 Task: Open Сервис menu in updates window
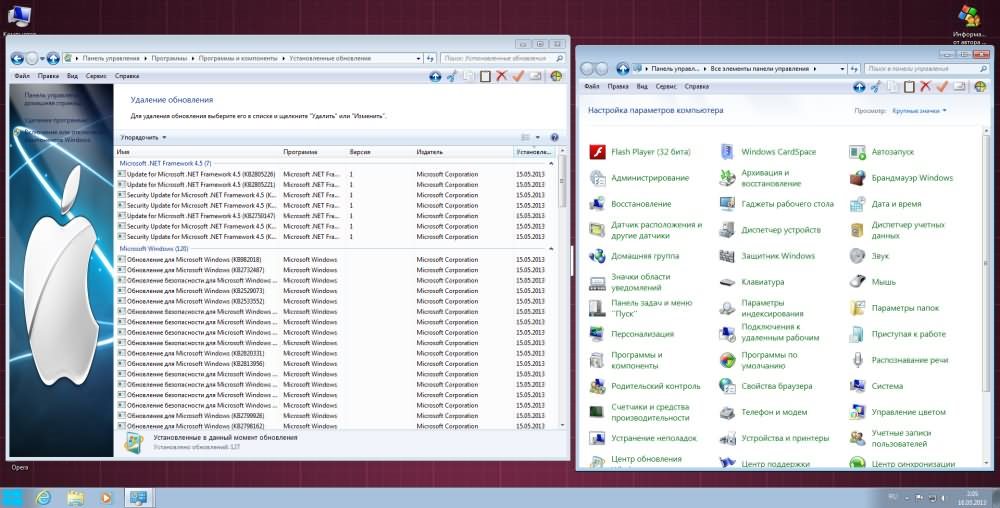pos(96,76)
